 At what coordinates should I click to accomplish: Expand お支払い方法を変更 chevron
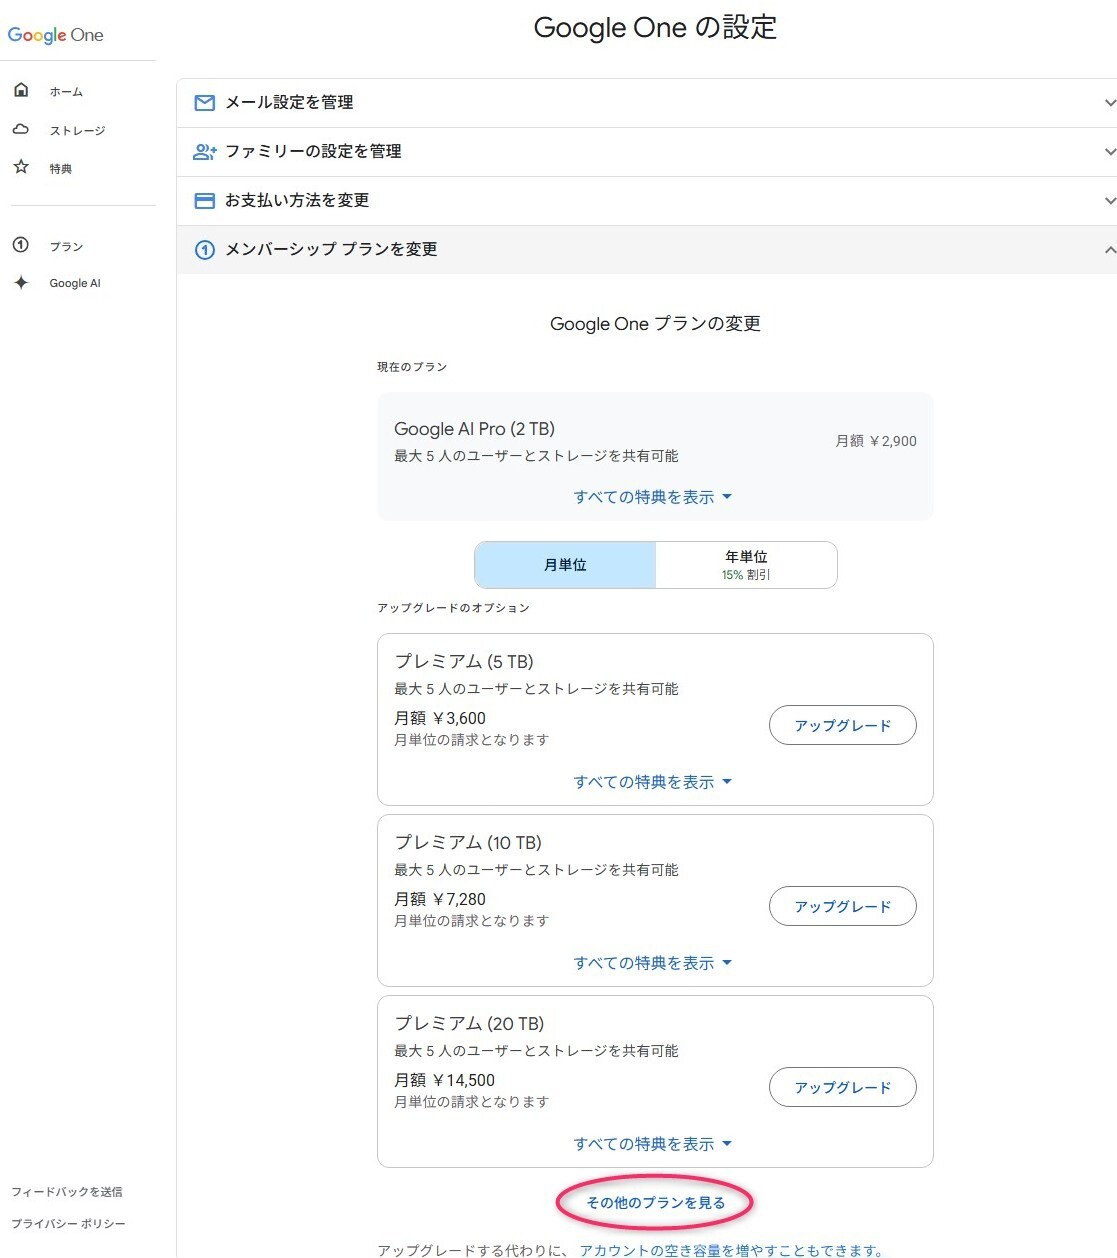point(1109,201)
